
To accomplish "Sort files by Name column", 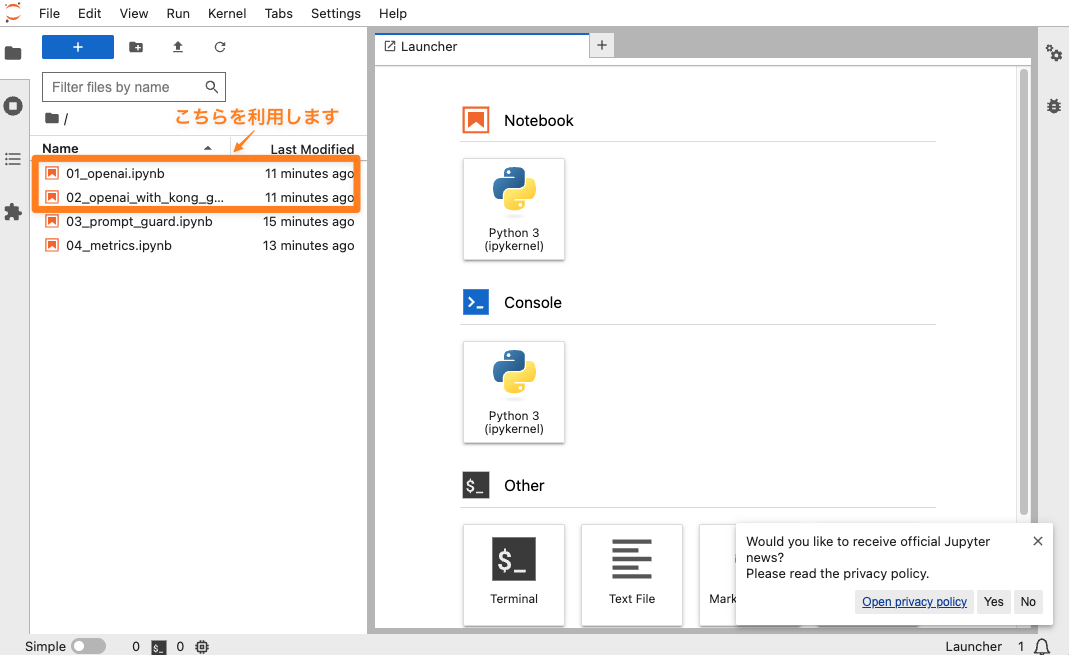I will pos(60,148).
